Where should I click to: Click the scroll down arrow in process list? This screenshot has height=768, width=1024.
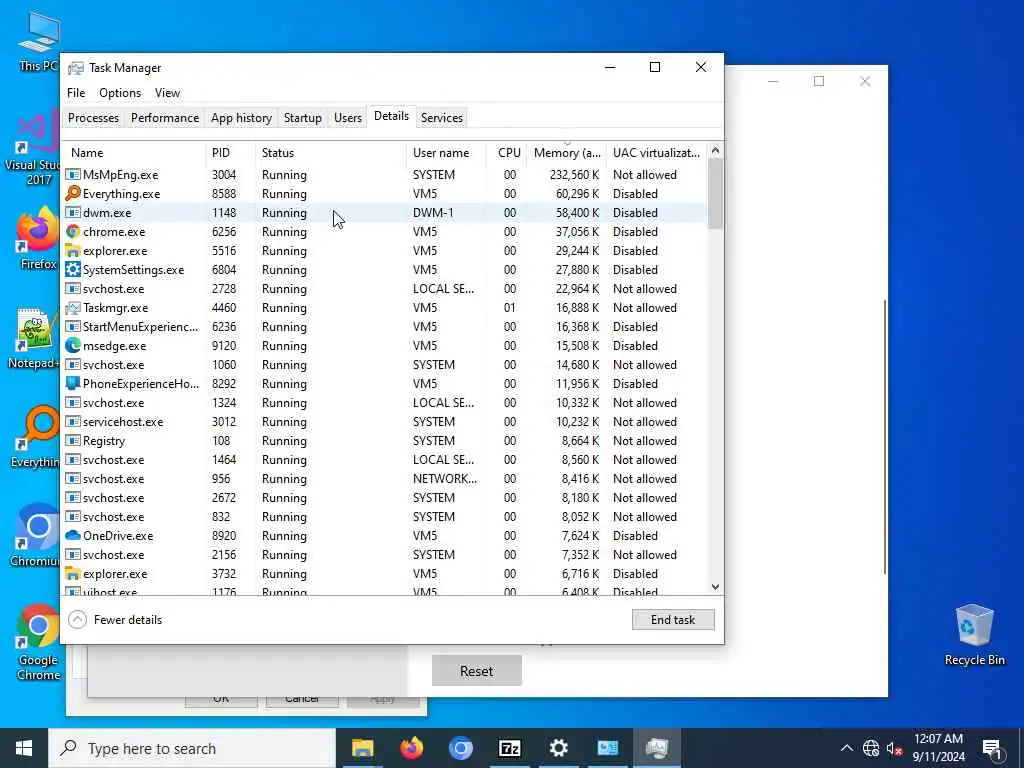pyautogui.click(x=715, y=587)
